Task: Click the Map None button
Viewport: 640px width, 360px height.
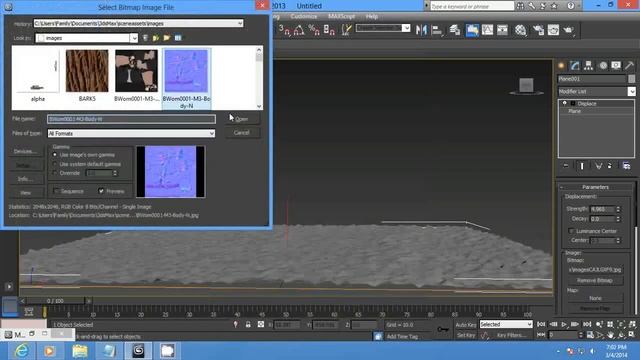Action: coord(595,298)
